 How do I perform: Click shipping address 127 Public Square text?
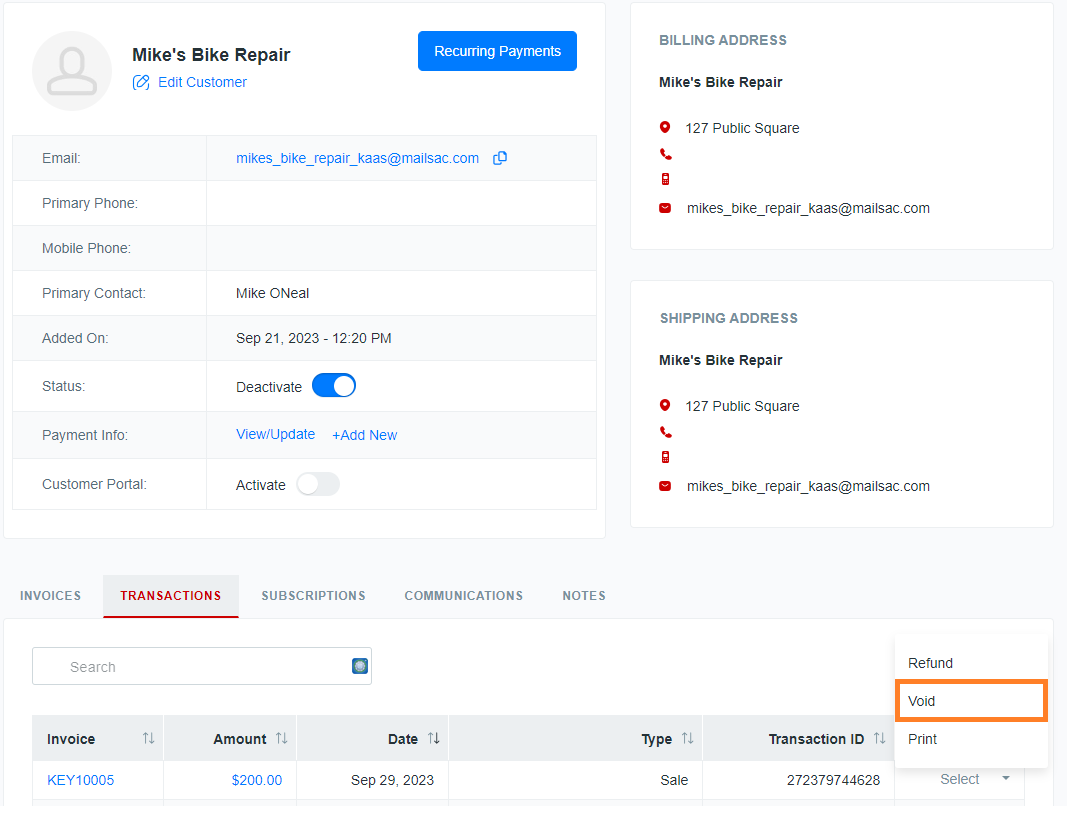pos(742,407)
